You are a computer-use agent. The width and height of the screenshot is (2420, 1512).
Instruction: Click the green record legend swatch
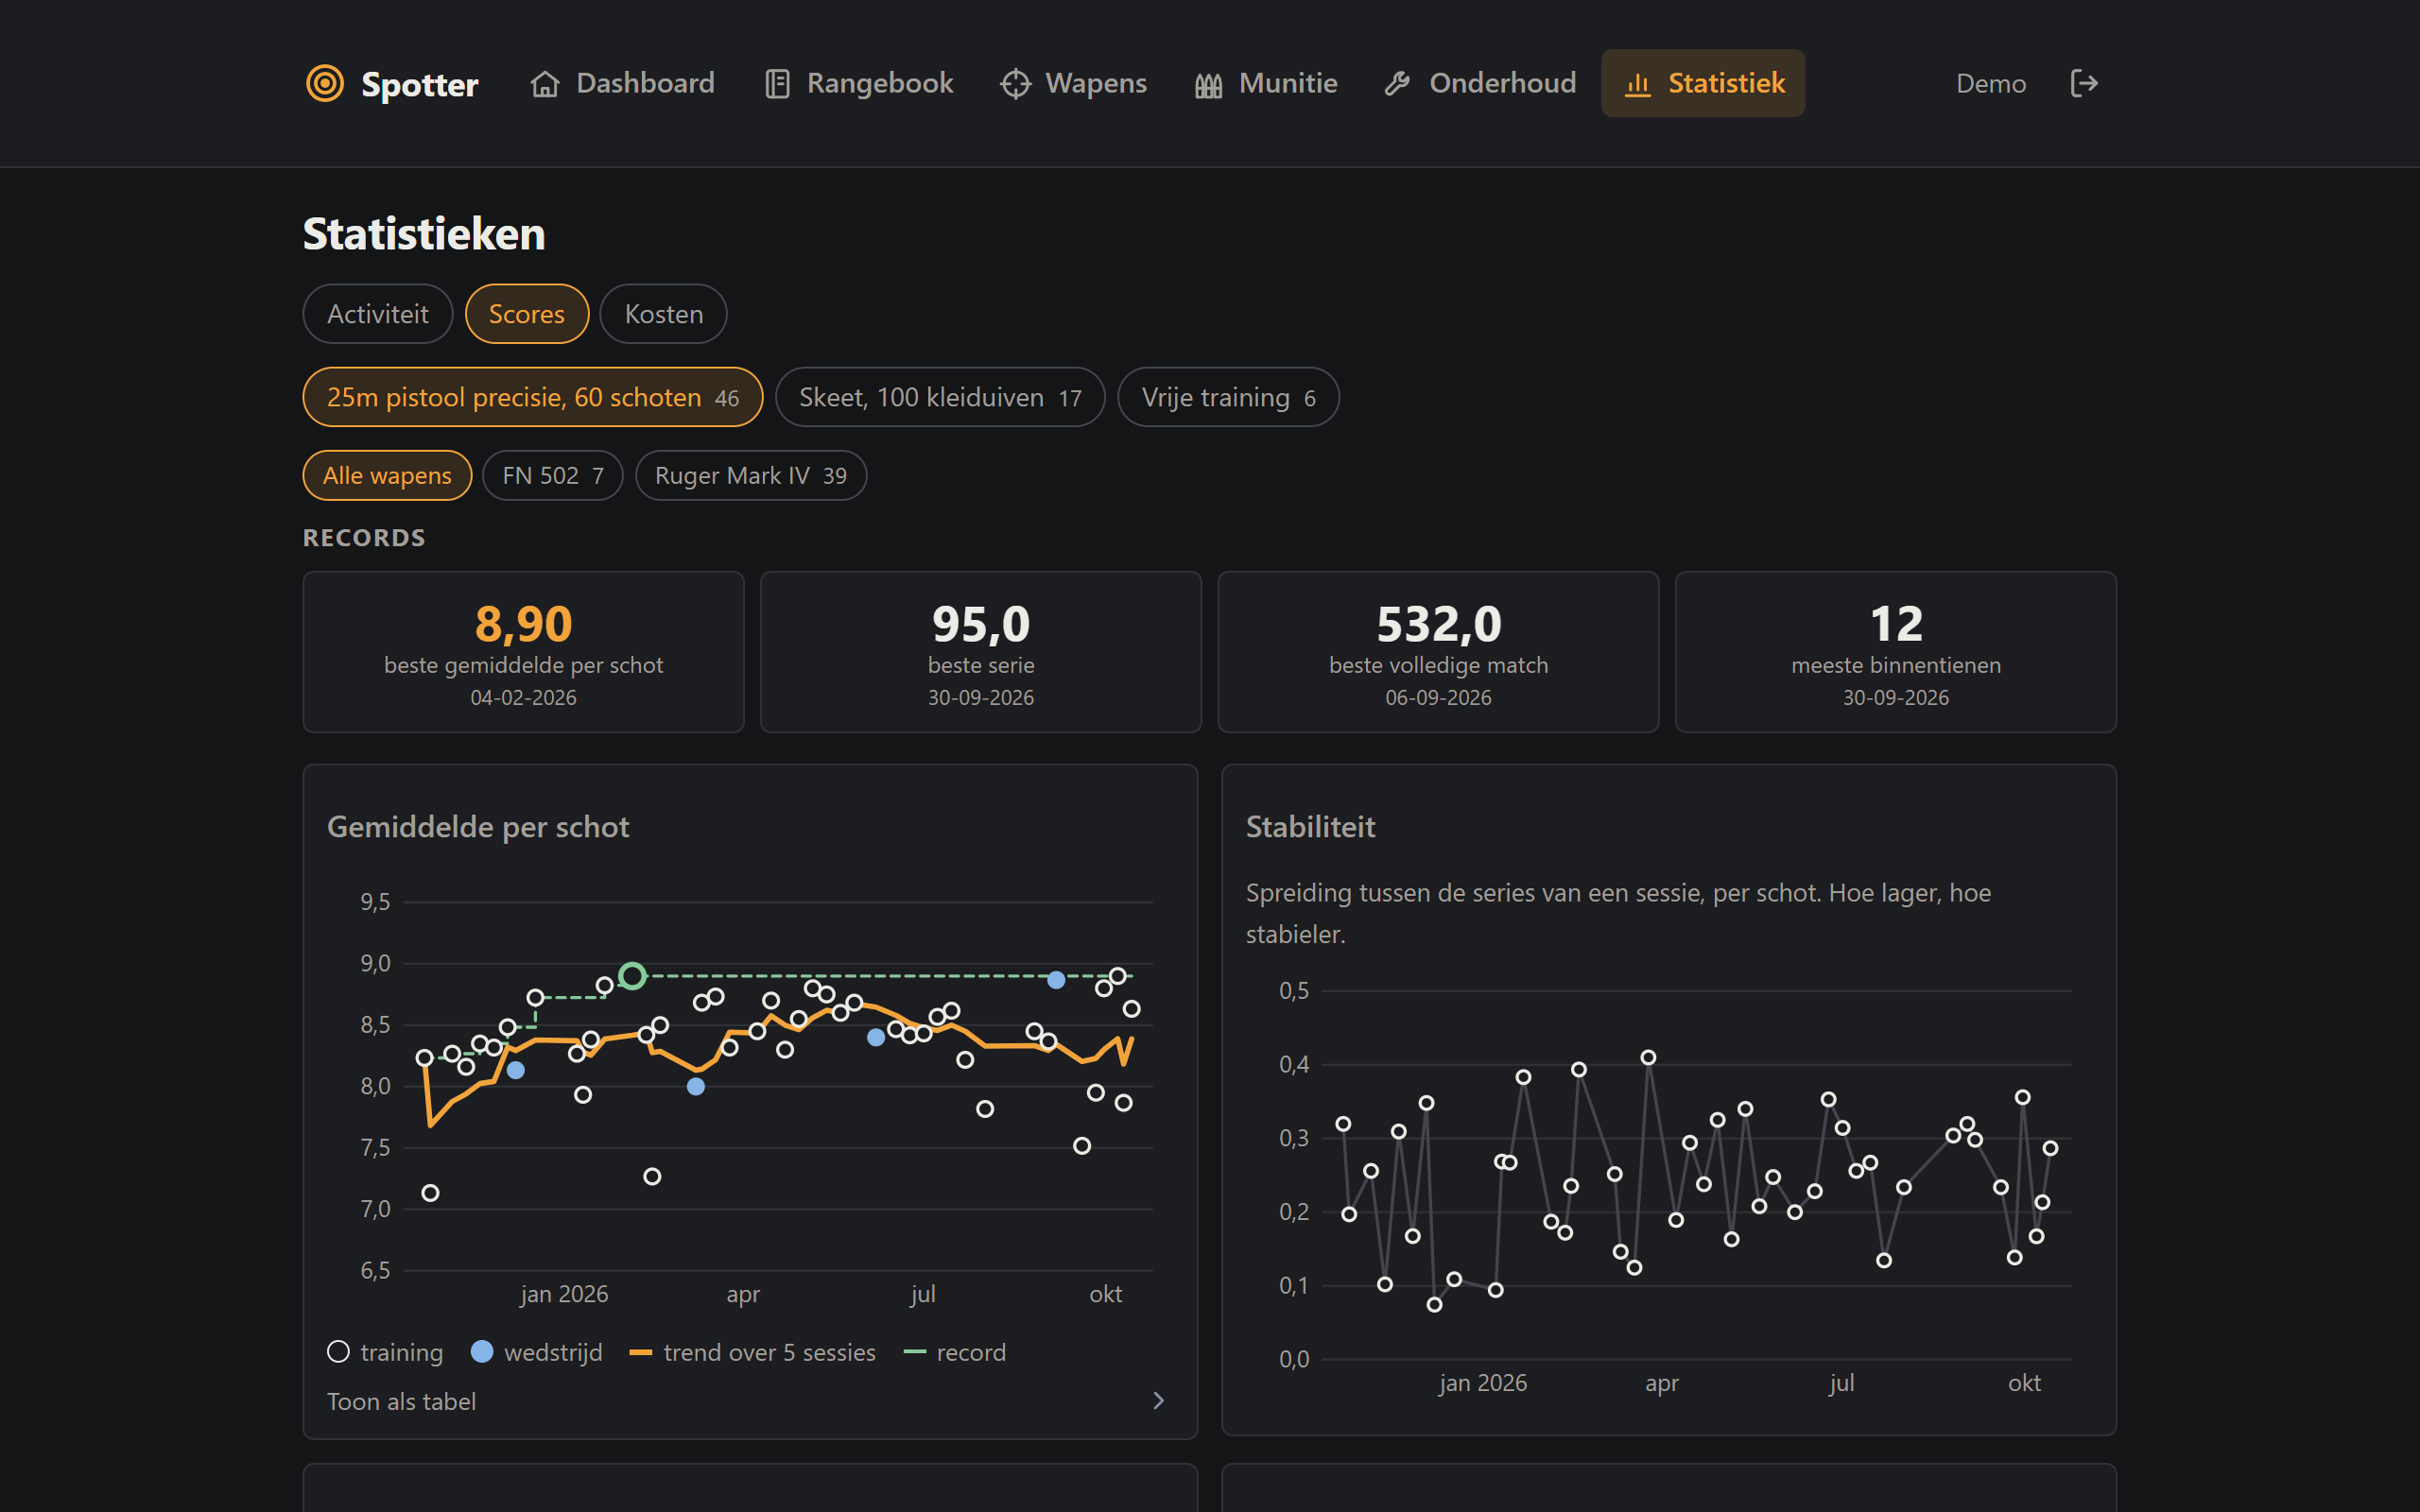pos(914,1352)
